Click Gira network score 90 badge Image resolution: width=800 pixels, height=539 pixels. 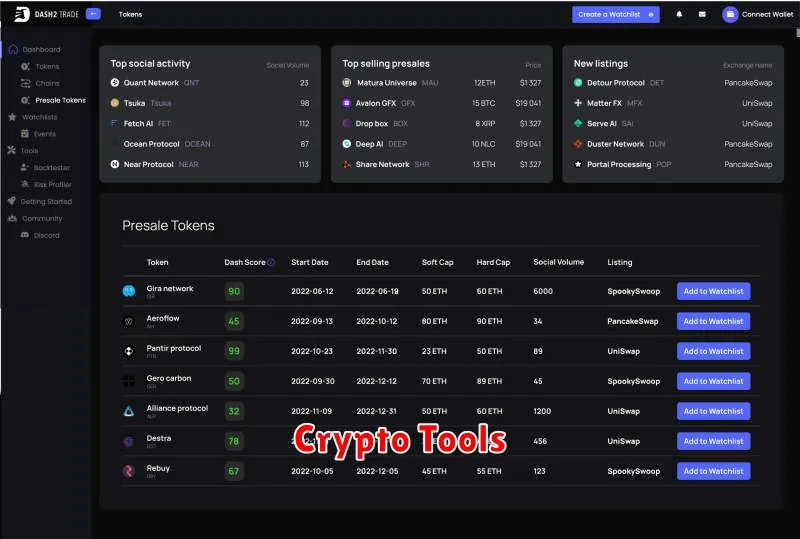234,291
